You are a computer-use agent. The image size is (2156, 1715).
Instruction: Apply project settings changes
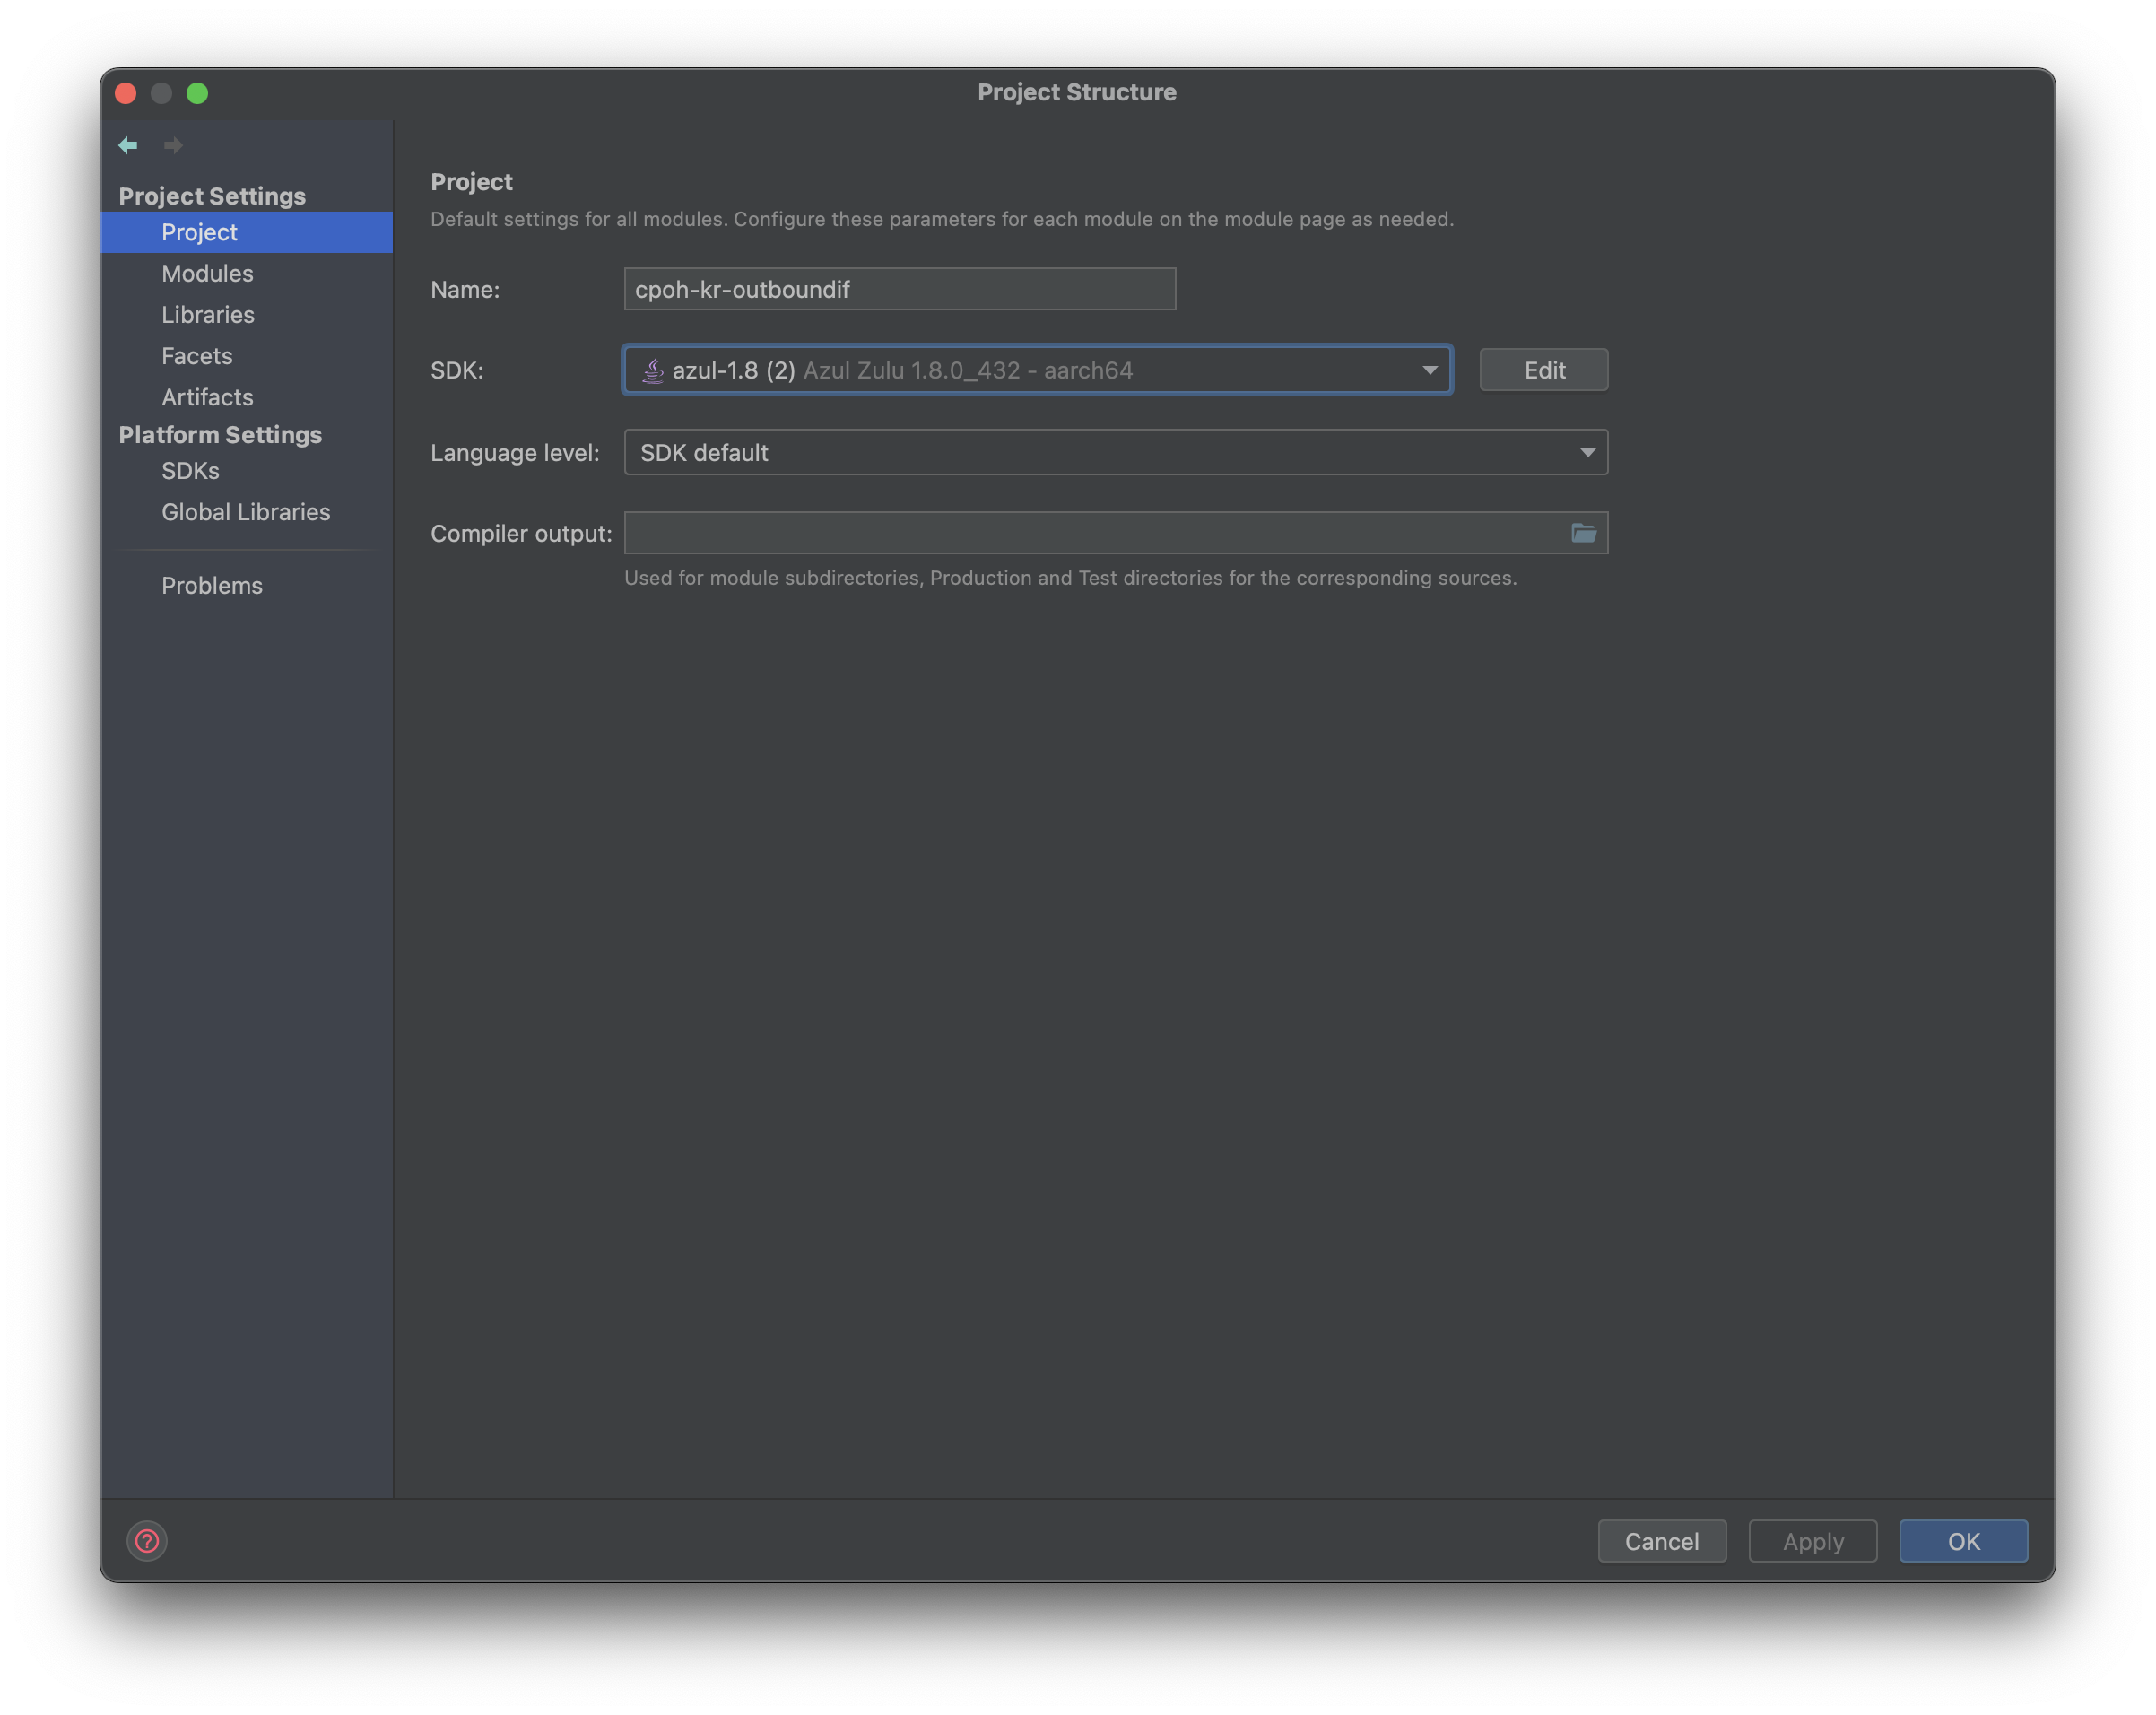click(1812, 1541)
